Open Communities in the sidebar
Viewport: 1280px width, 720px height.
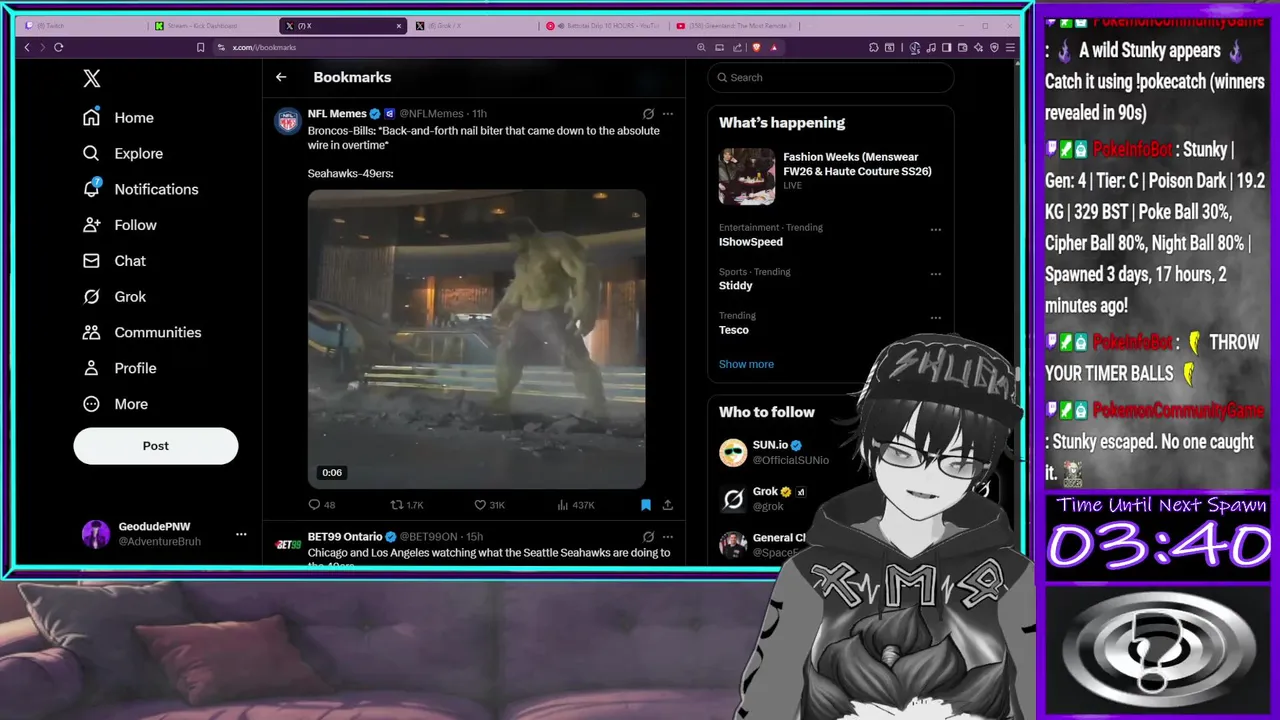tap(141, 332)
